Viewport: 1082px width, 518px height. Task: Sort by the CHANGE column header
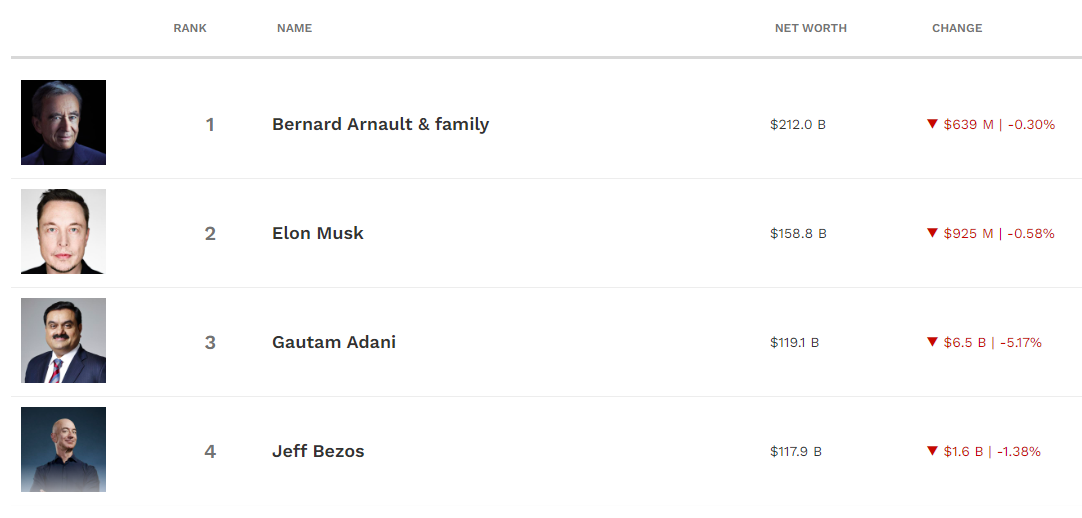coord(957,28)
